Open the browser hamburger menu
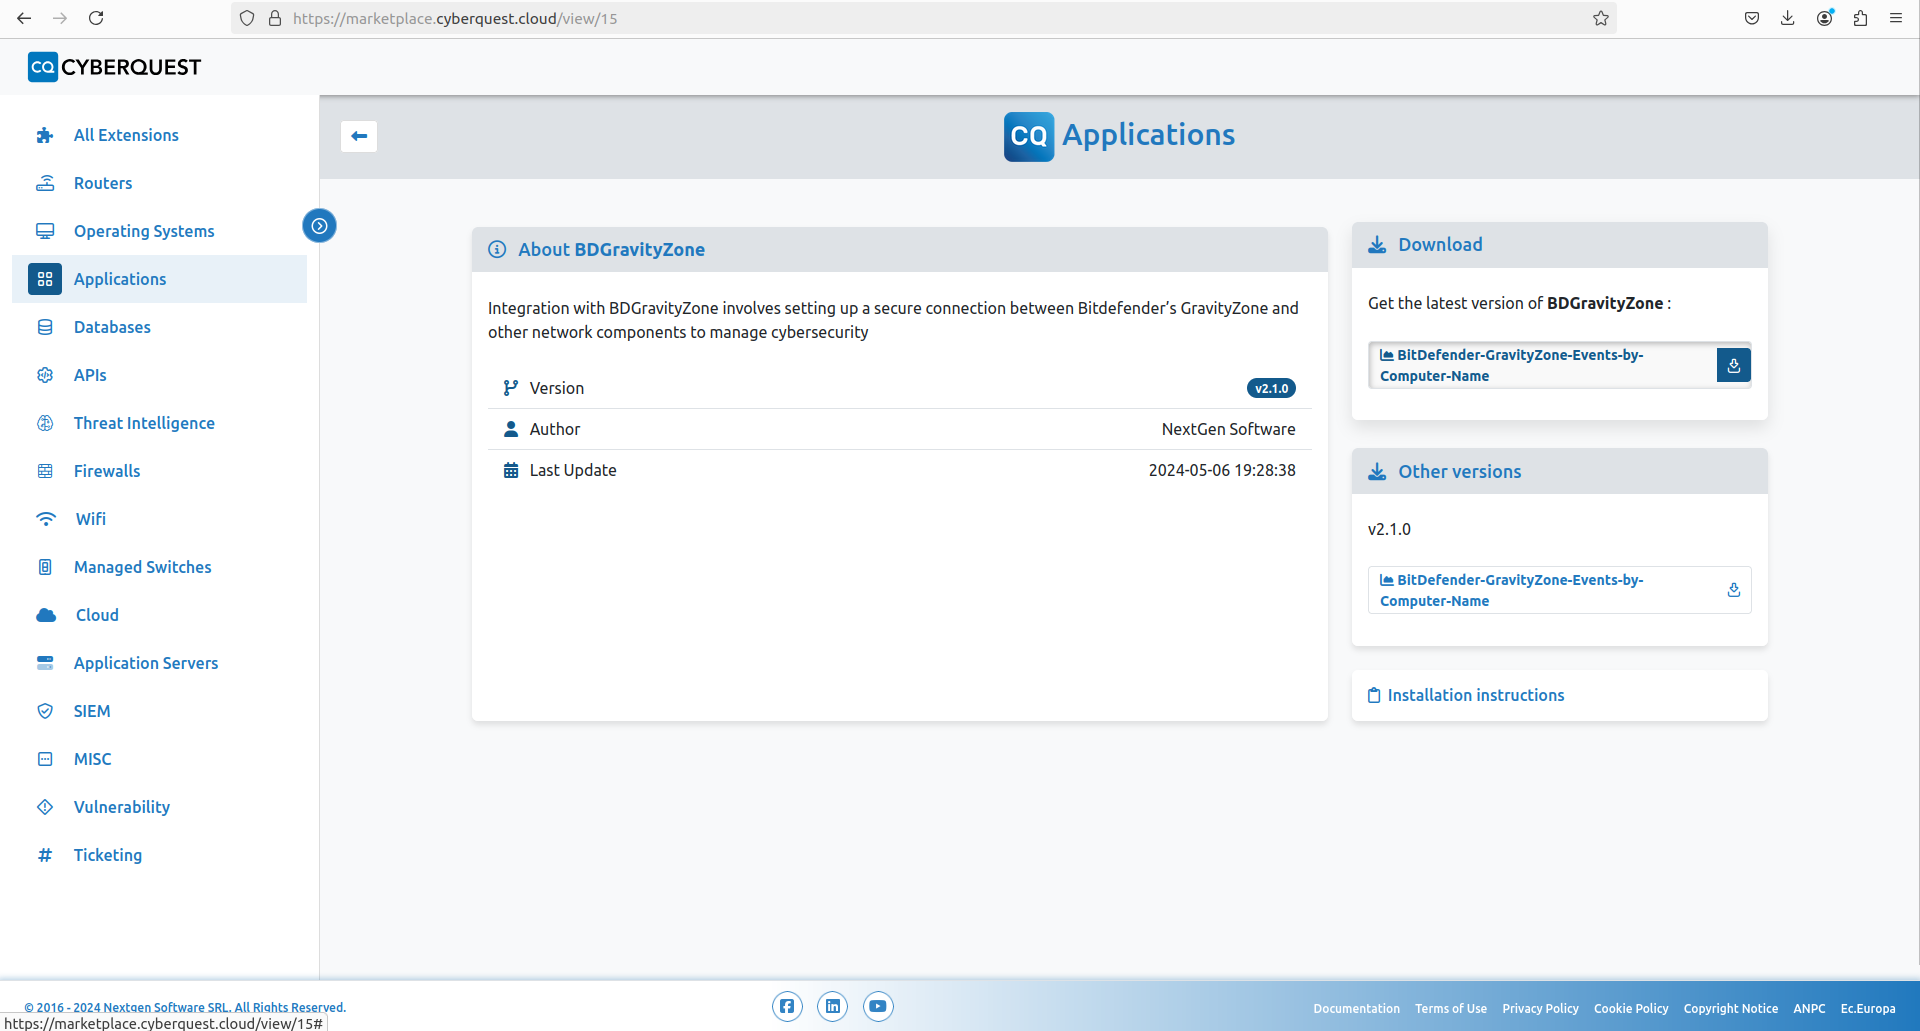 [x=1895, y=18]
